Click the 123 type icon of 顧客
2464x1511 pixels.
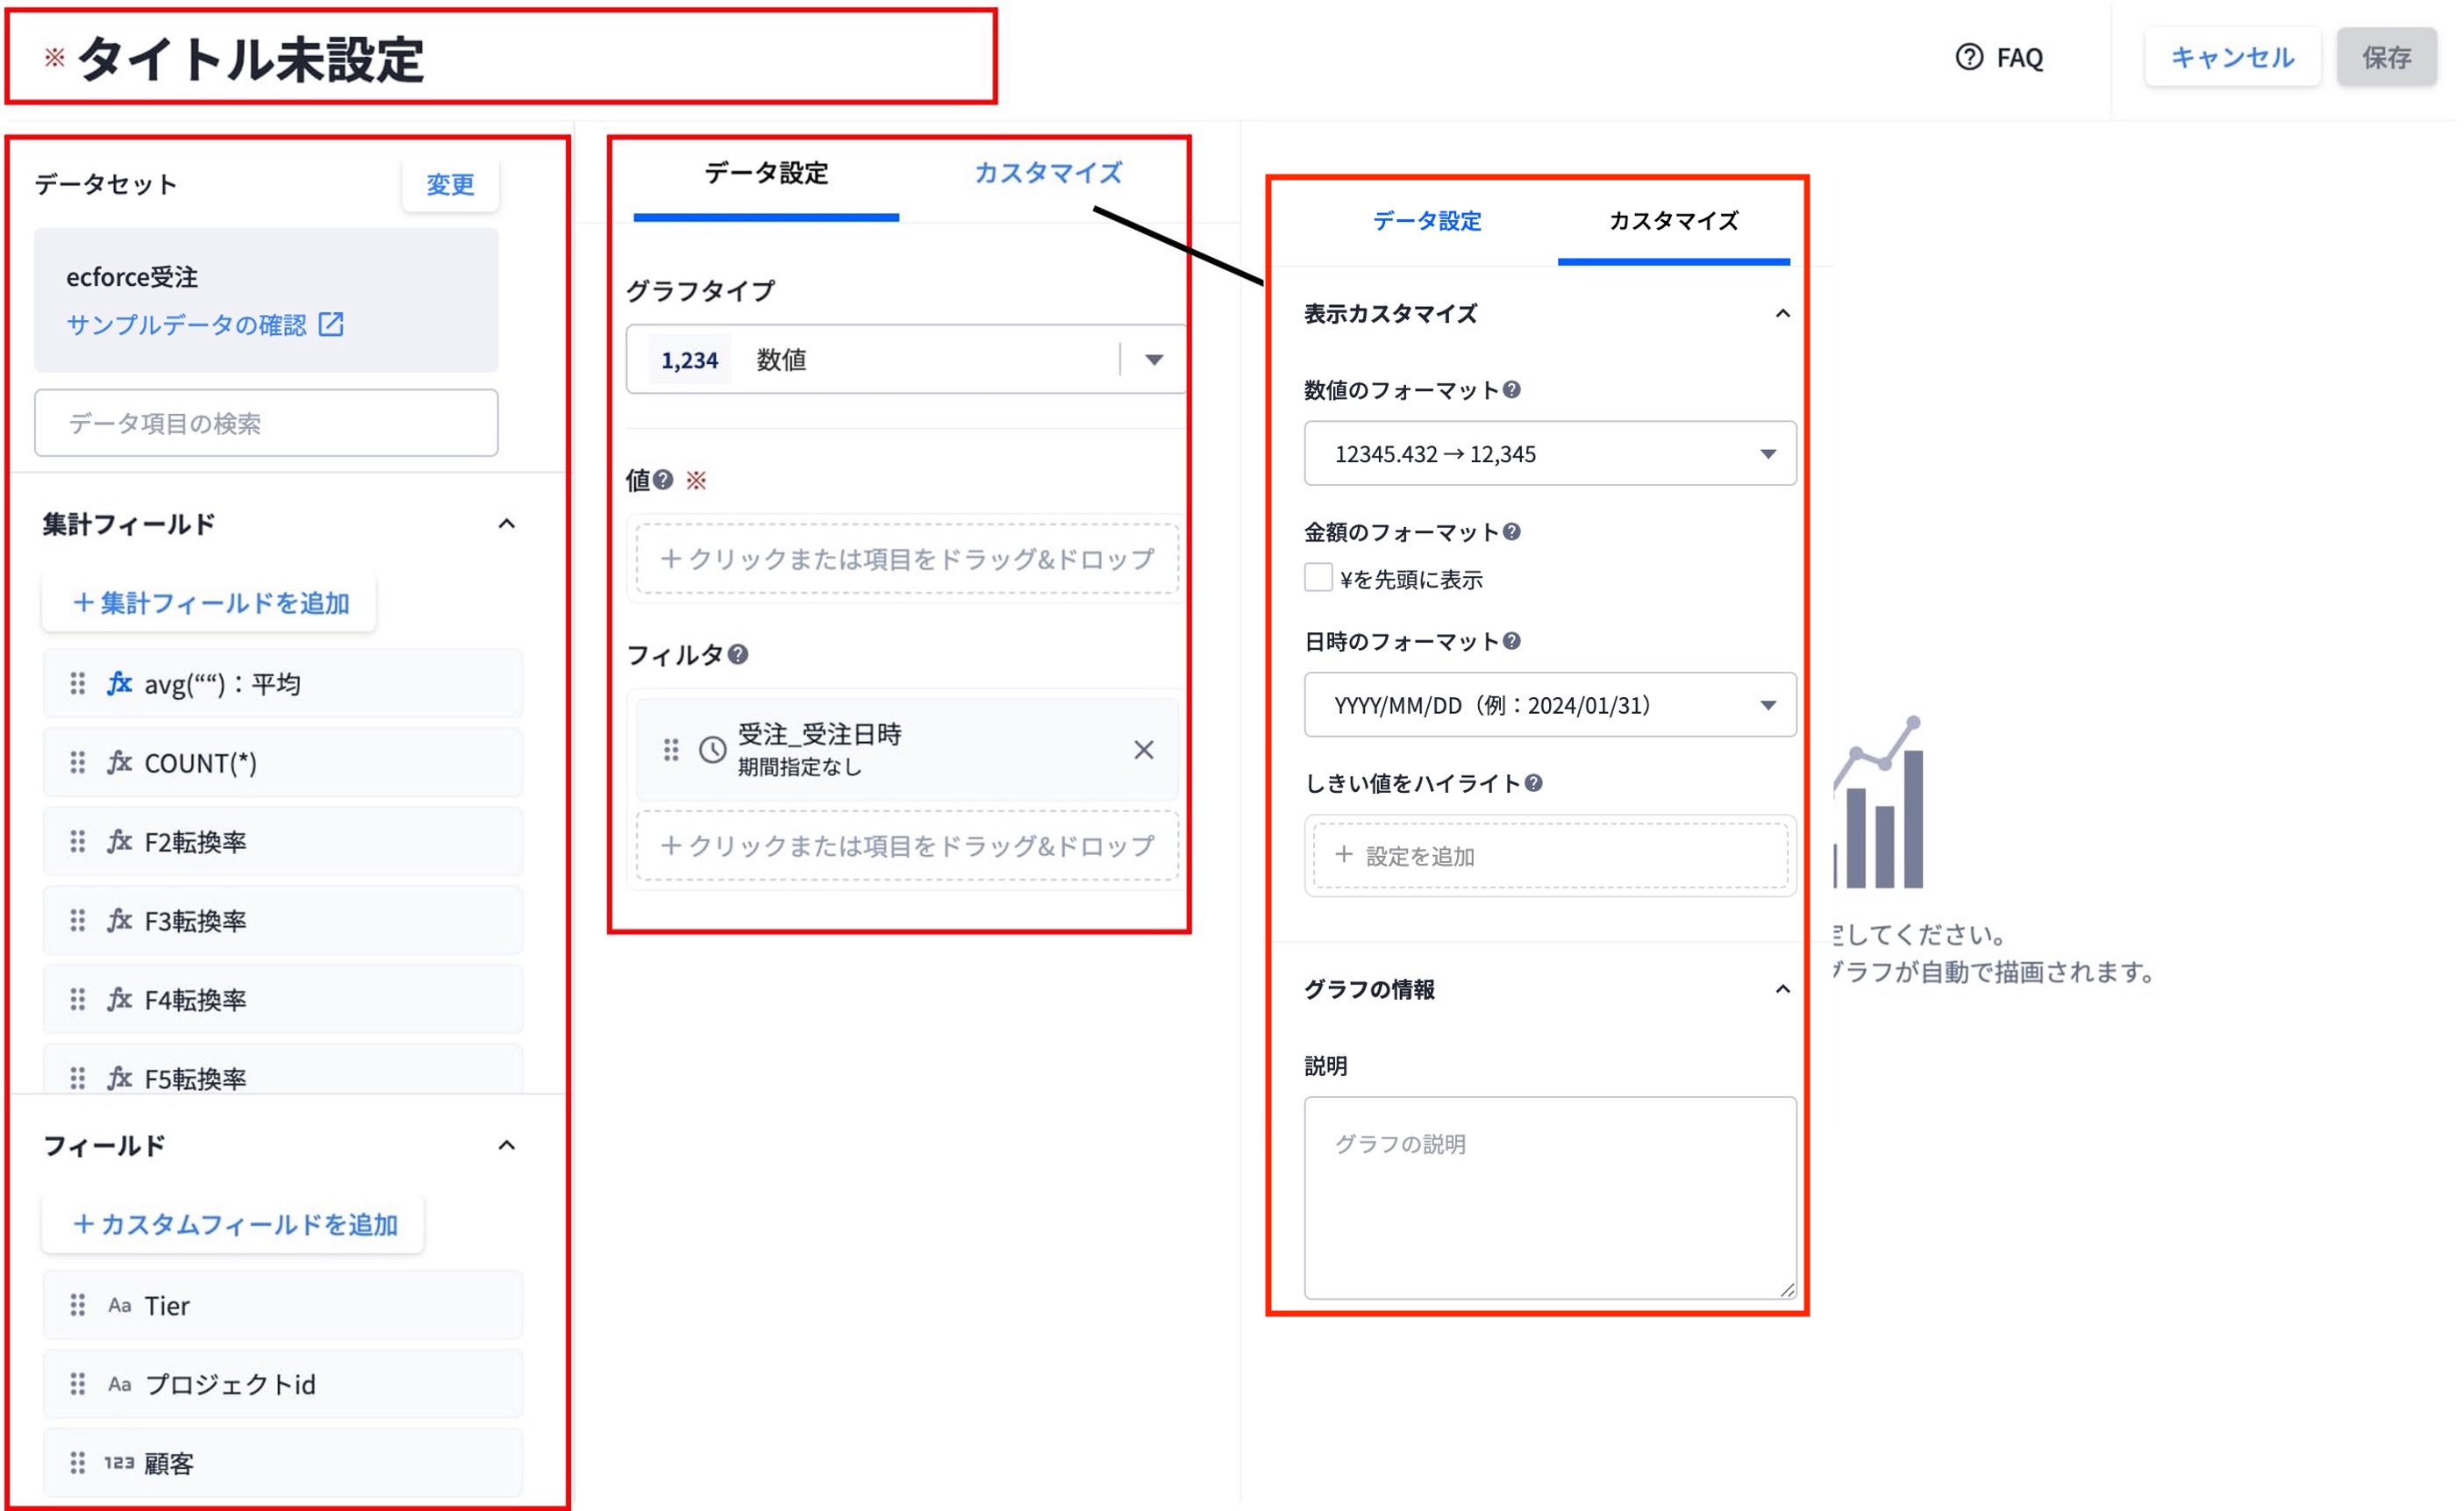tap(119, 1463)
